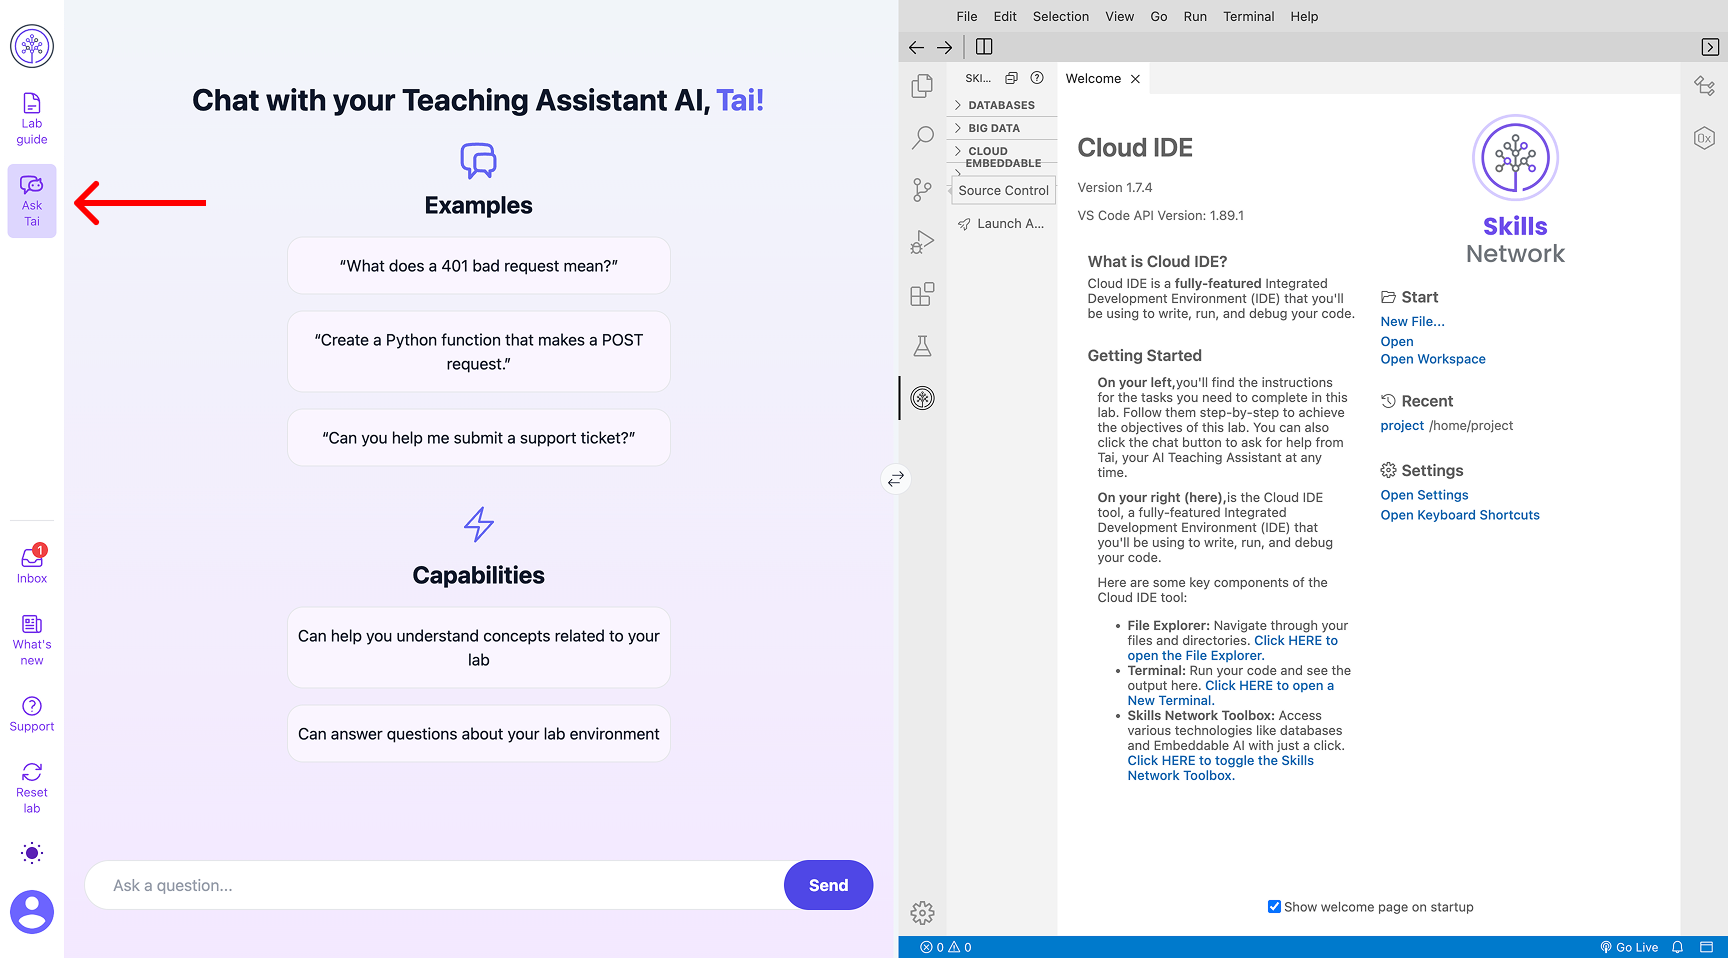Image resolution: width=1728 pixels, height=958 pixels.
Task: Open the Terminal menu
Action: click(x=1248, y=16)
